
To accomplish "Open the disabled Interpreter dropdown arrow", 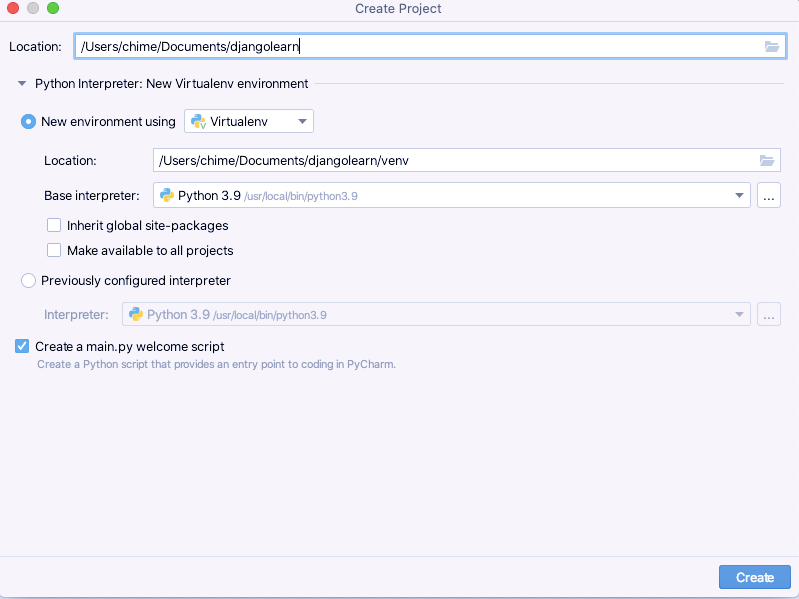I will [x=739, y=314].
